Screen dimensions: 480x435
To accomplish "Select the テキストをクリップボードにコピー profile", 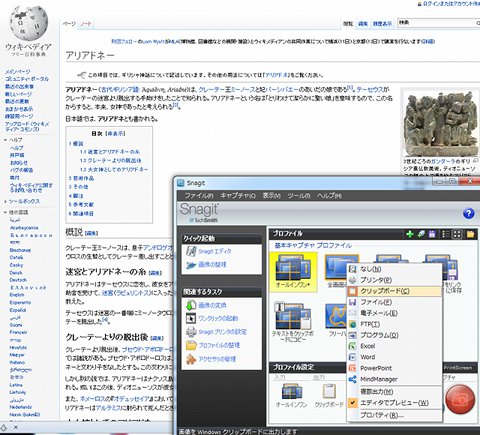I will coord(293,322).
